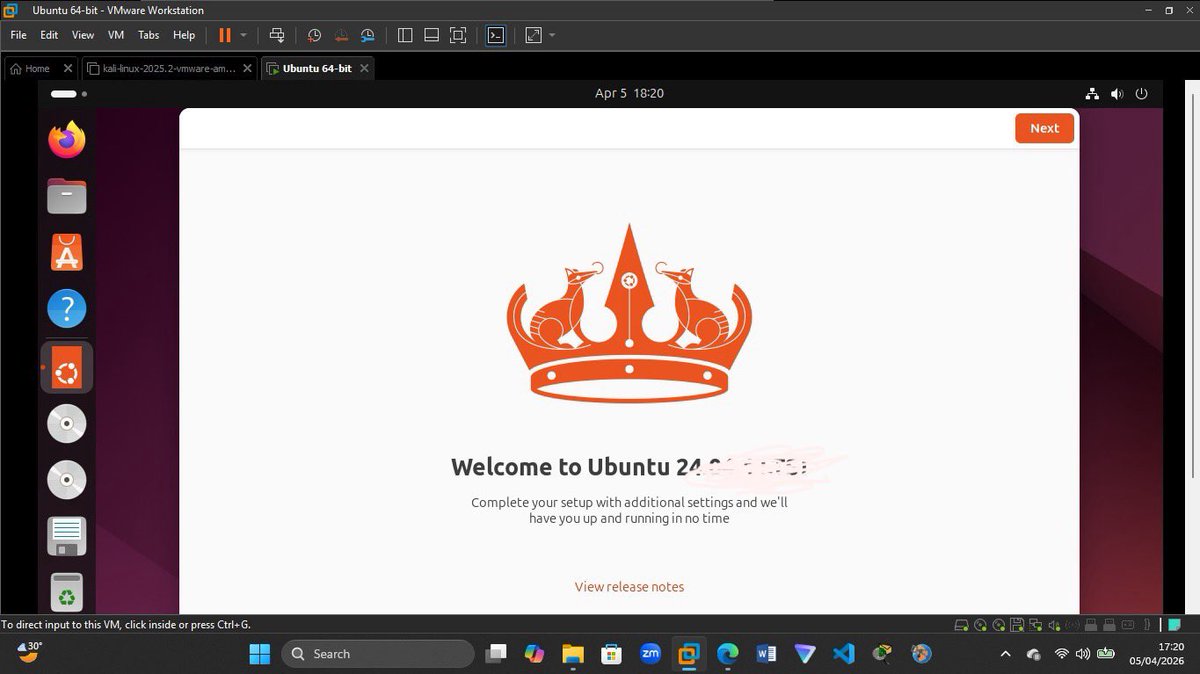1200x674 pixels.
Task: Click the Next button in Ubuntu setup
Action: (x=1044, y=128)
